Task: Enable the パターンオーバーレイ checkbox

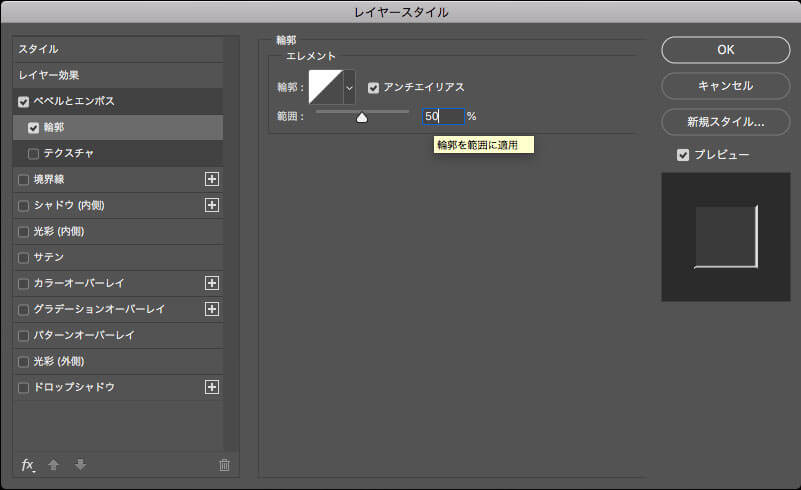Action: pos(23,336)
